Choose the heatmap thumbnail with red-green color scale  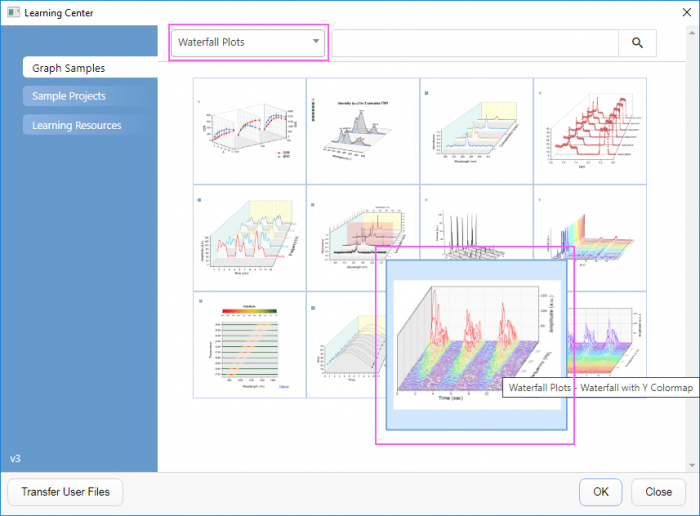tap(249, 345)
